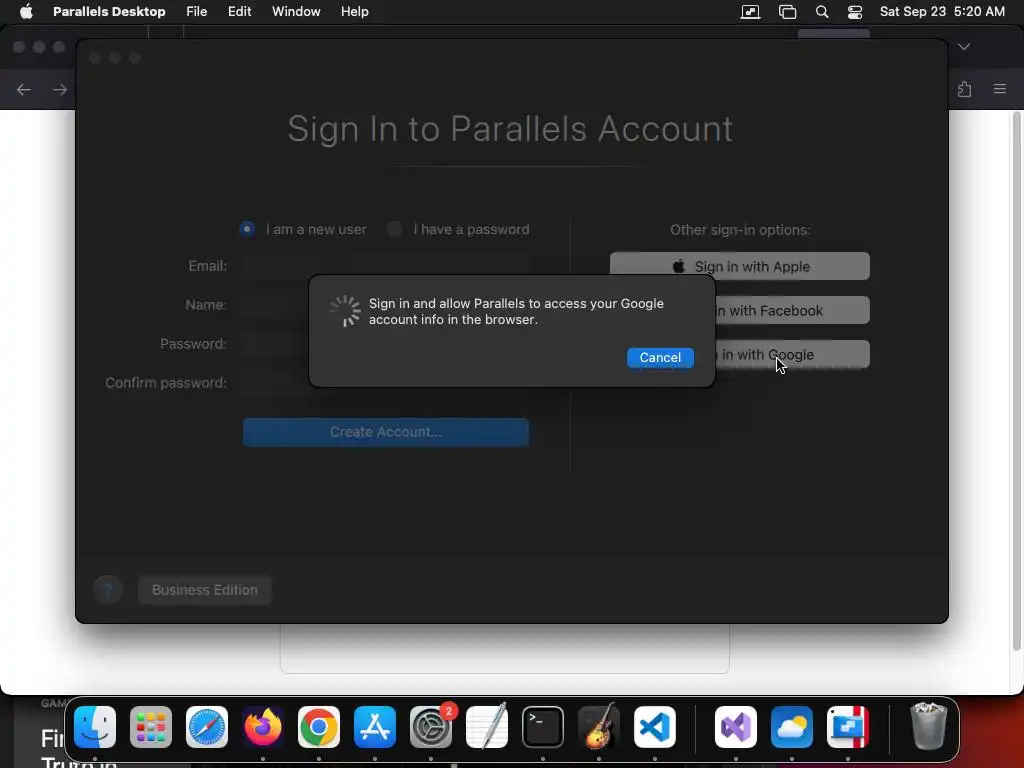Go back in background browser window
The height and width of the screenshot is (768, 1024).
[24, 89]
